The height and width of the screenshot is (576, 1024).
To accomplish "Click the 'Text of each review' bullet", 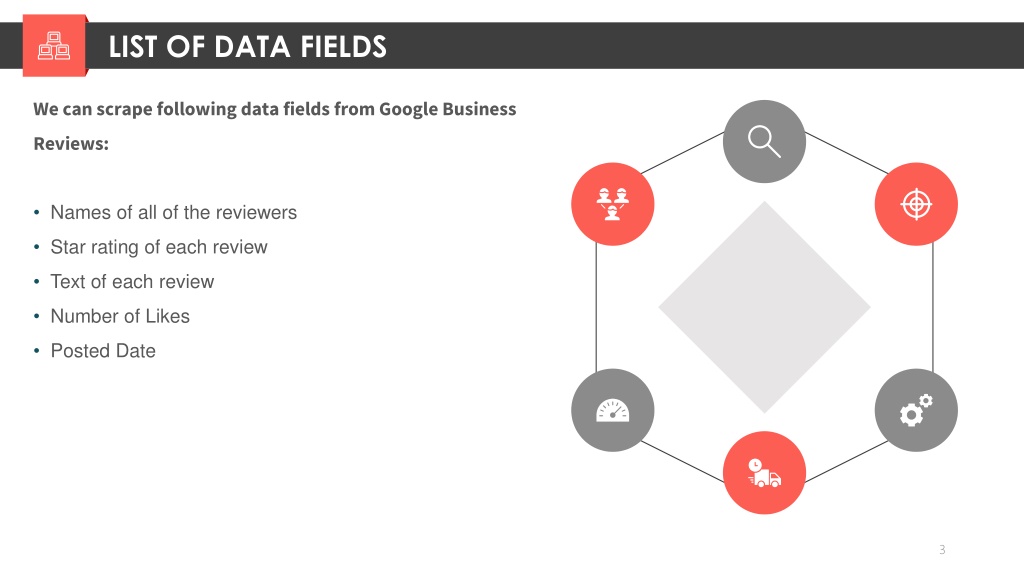I will (x=133, y=281).
